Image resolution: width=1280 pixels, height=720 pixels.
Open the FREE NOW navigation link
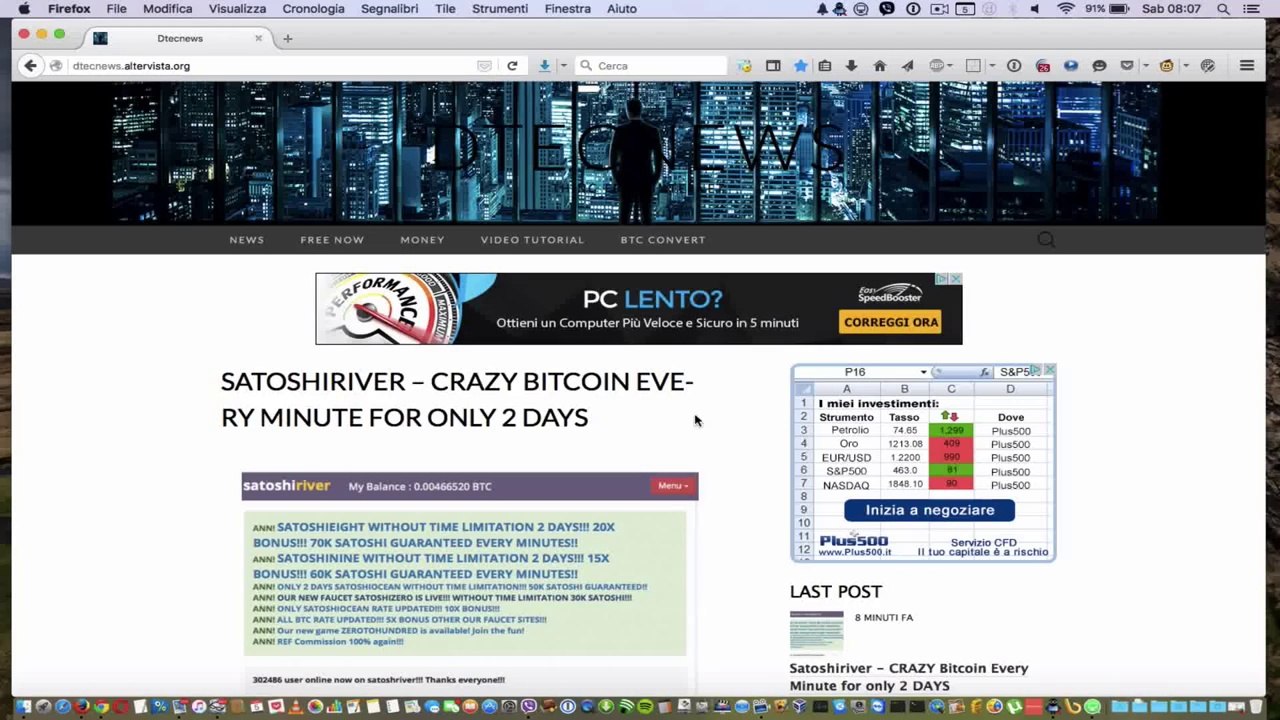[x=332, y=240]
